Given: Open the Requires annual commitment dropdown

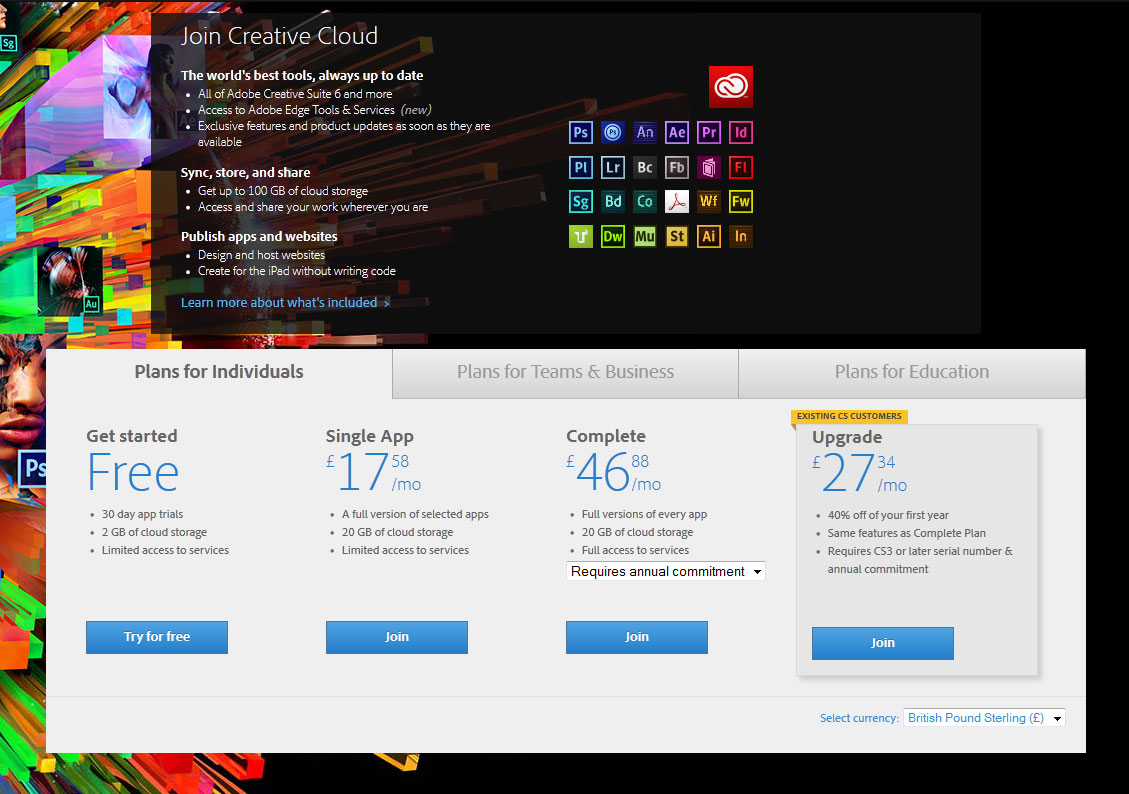Looking at the screenshot, I should click(x=665, y=572).
